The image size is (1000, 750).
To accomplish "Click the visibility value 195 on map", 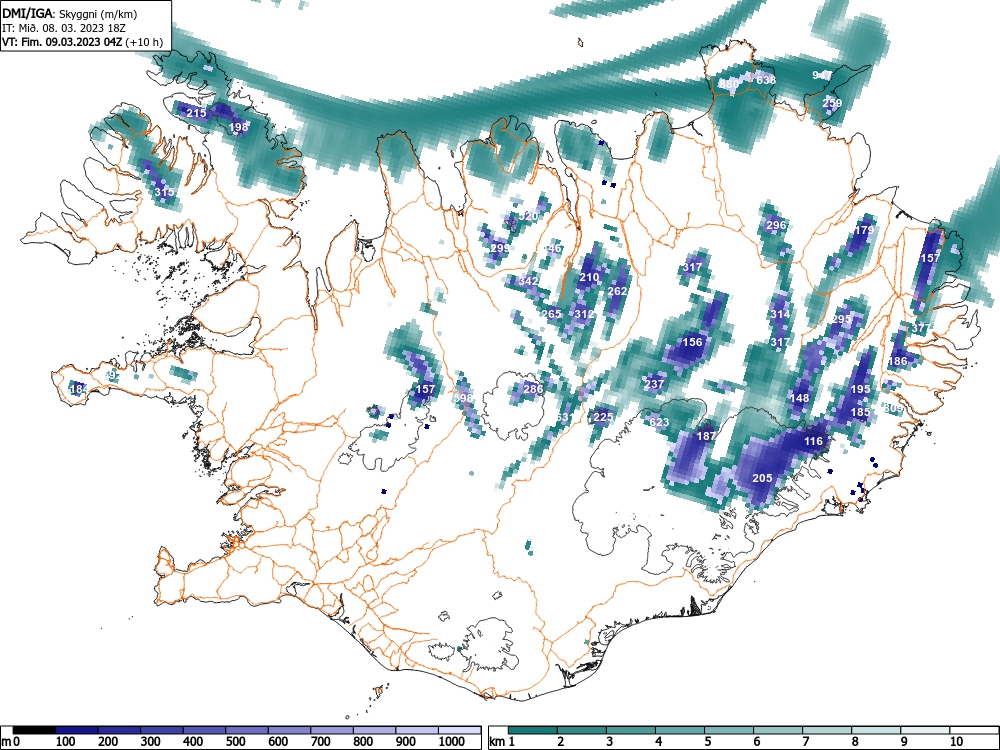I will (860, 389).
